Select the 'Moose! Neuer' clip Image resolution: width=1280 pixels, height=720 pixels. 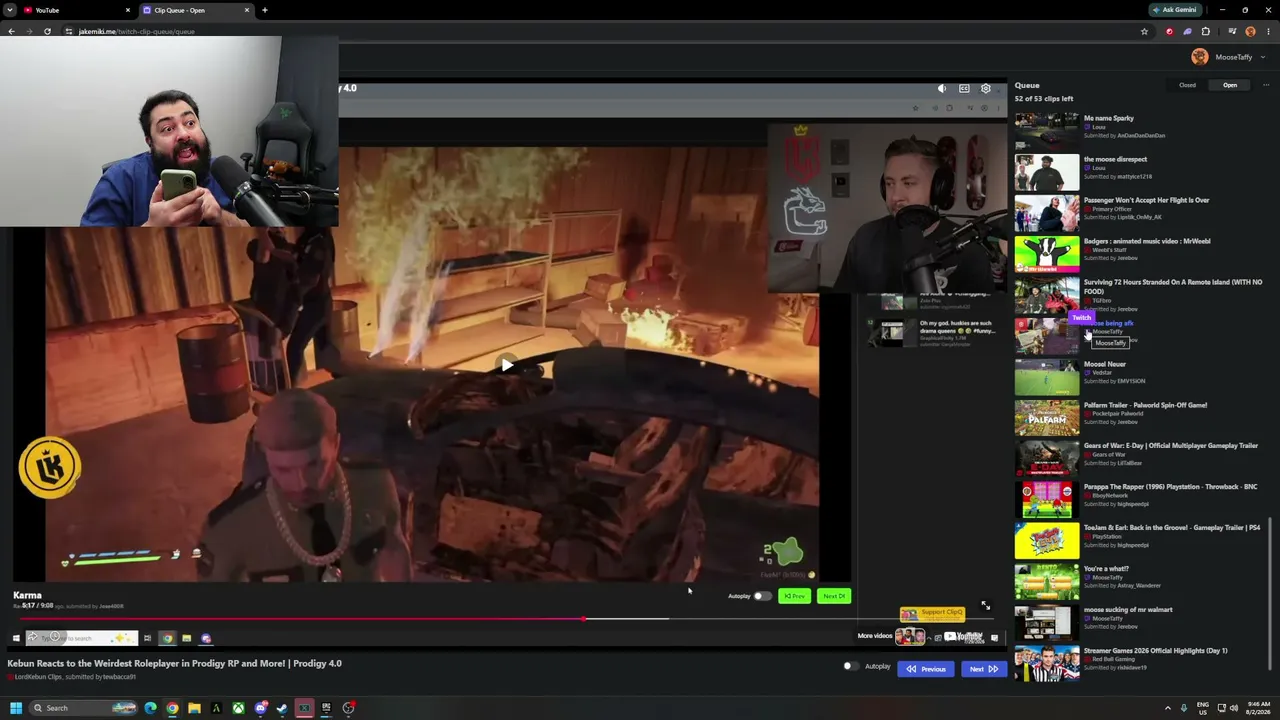pos(1140,377)
